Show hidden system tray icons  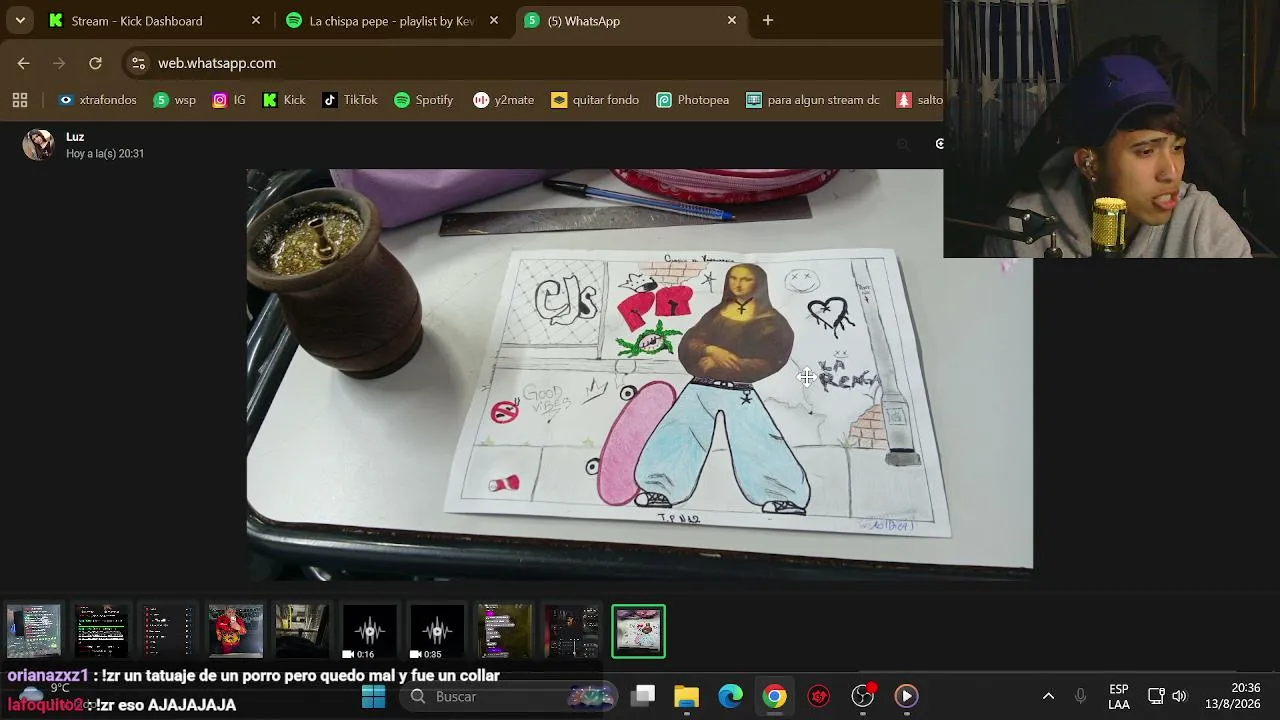point(1048,696)
